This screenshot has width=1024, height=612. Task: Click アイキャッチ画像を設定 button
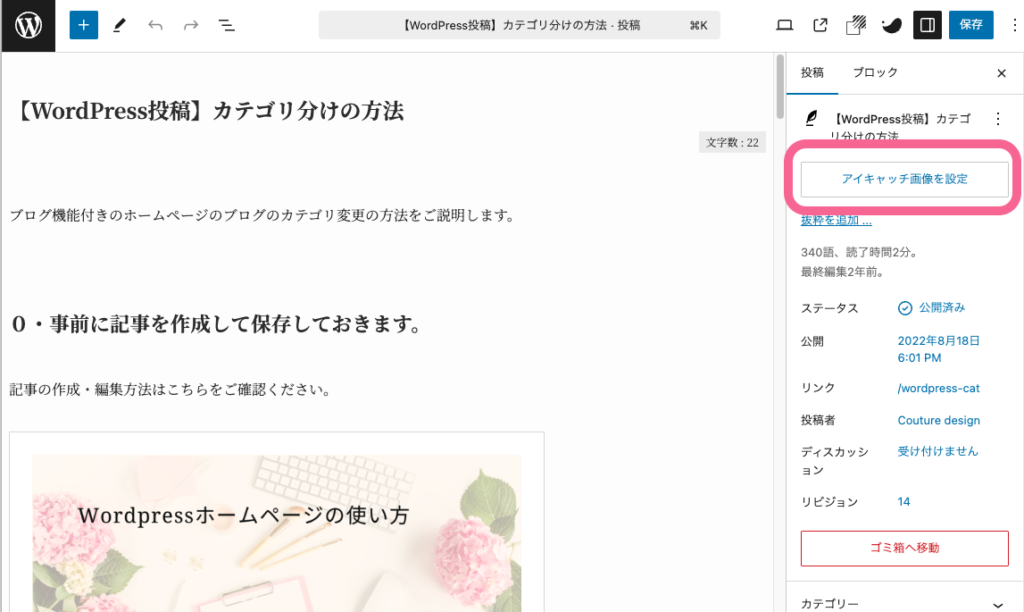(904, 179)
